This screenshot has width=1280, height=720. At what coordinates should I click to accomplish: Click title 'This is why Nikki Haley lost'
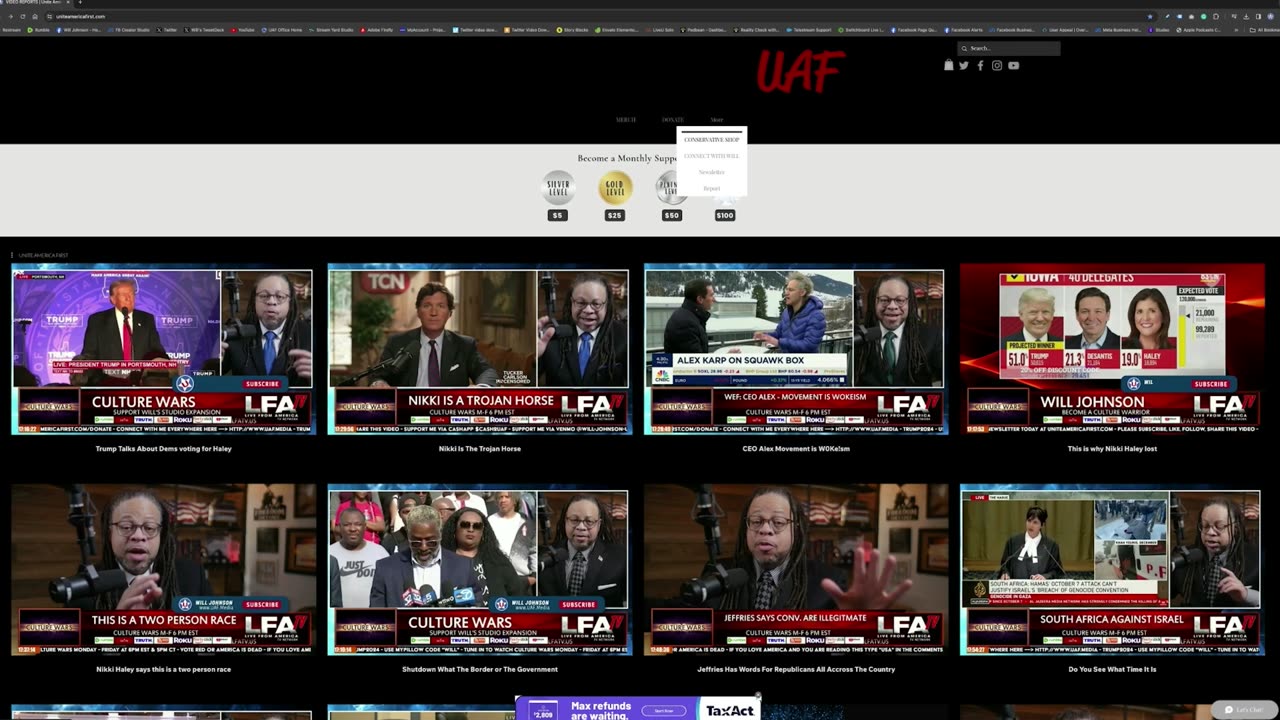pos(1112,449)
